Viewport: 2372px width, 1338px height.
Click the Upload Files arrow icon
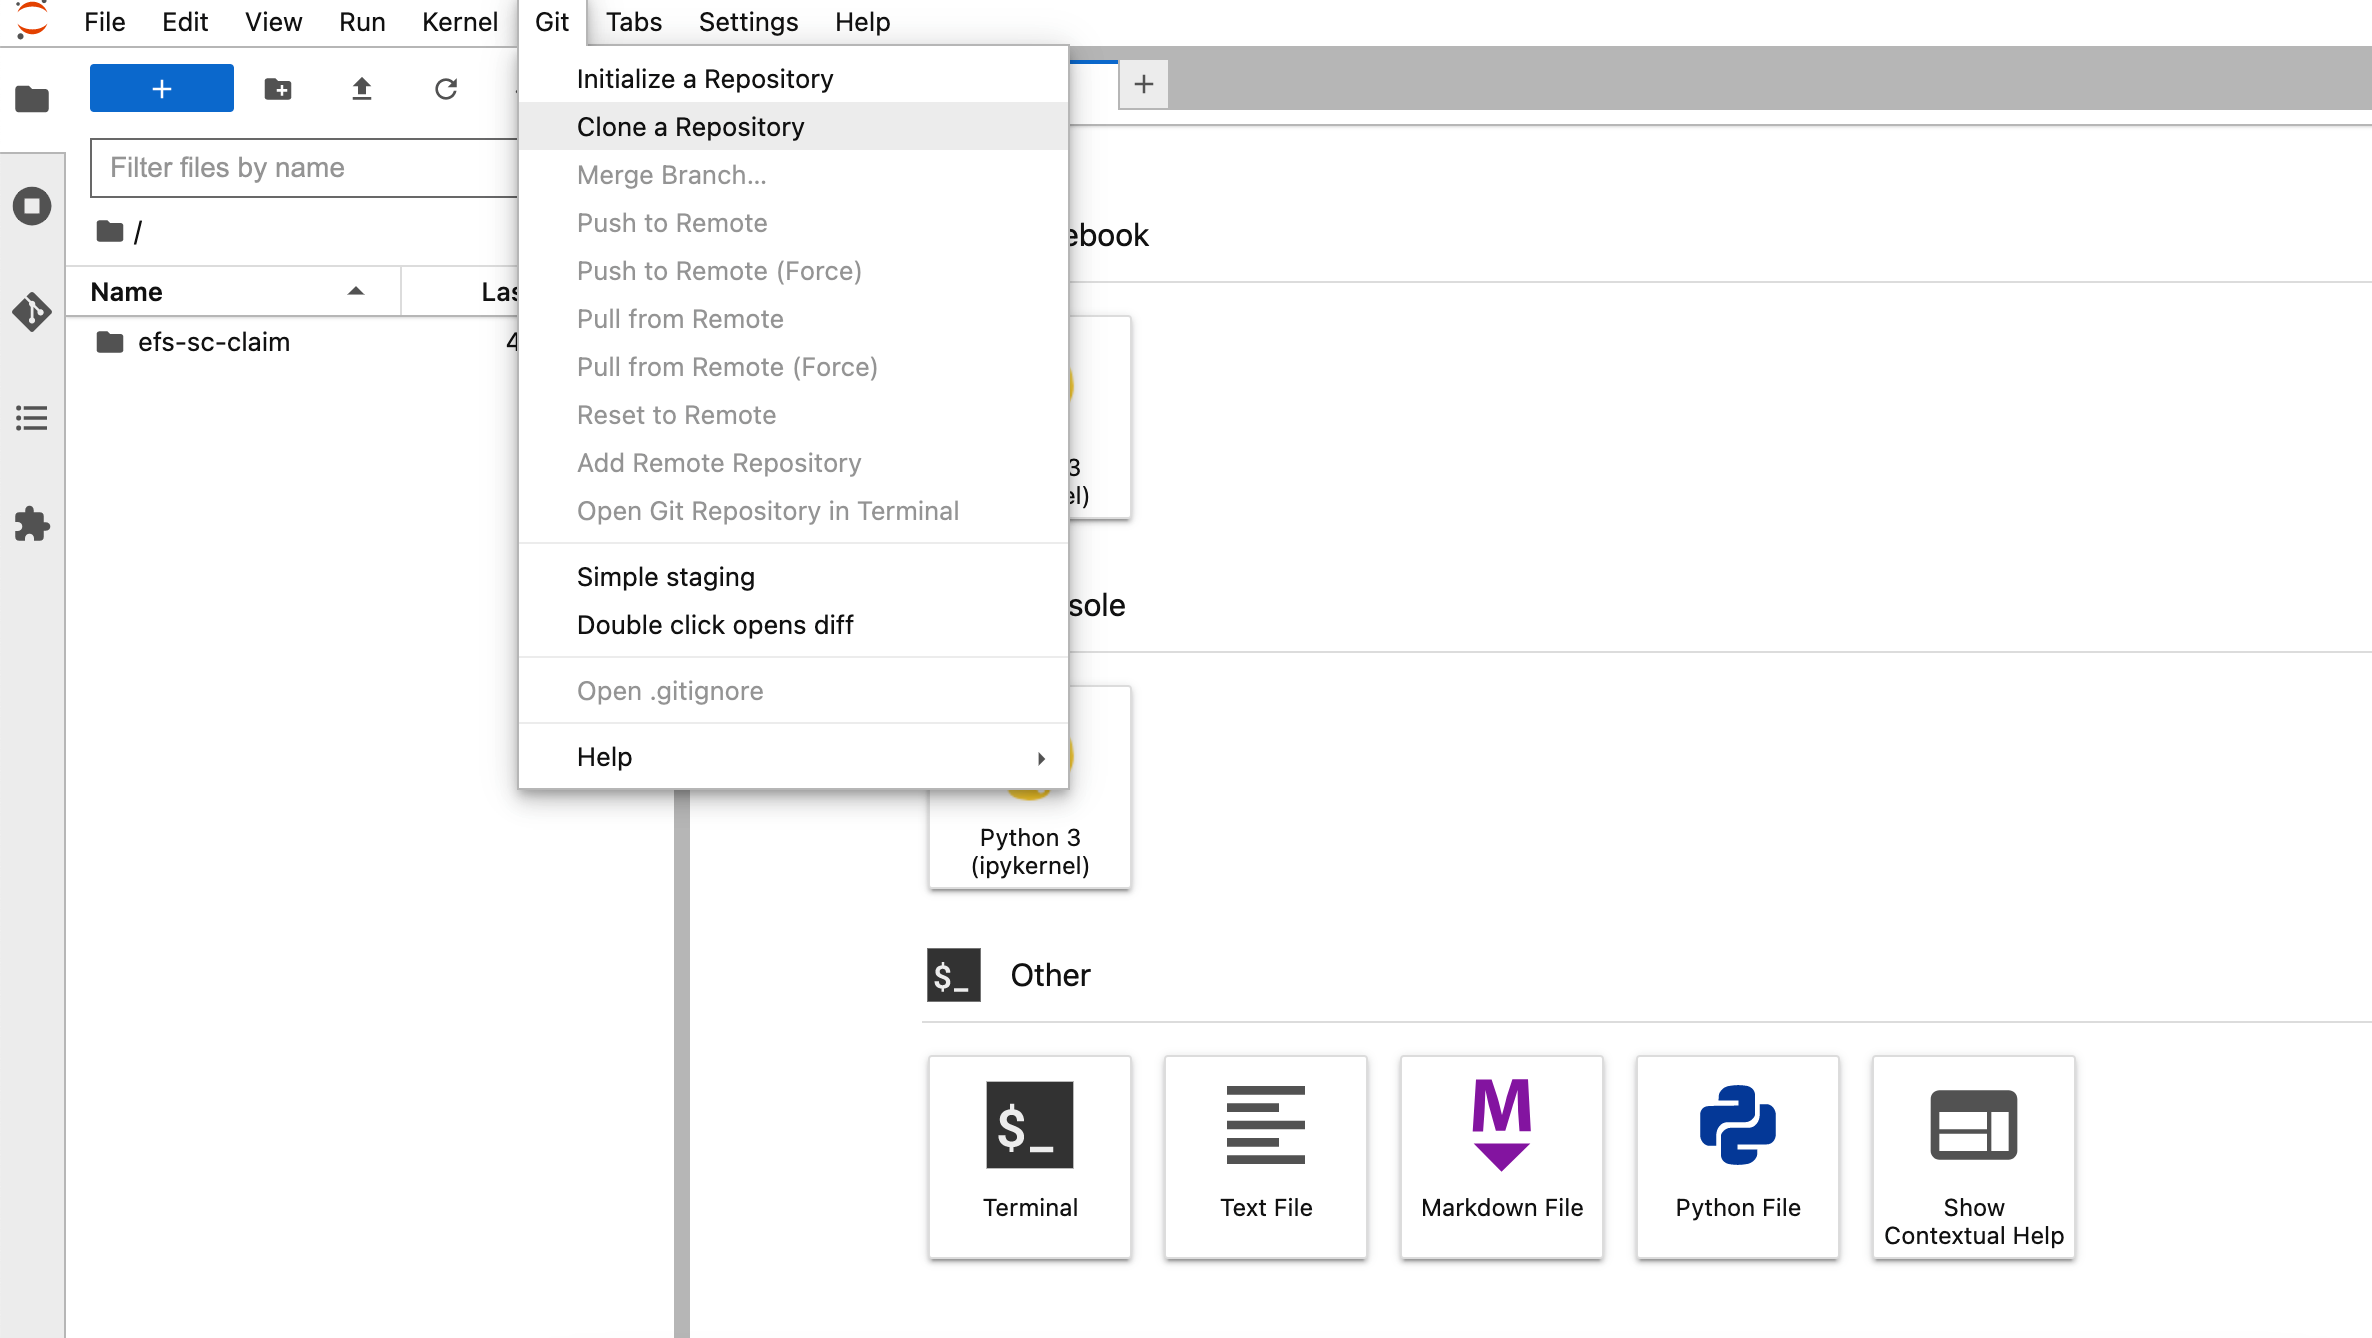[x=362, y=89]
